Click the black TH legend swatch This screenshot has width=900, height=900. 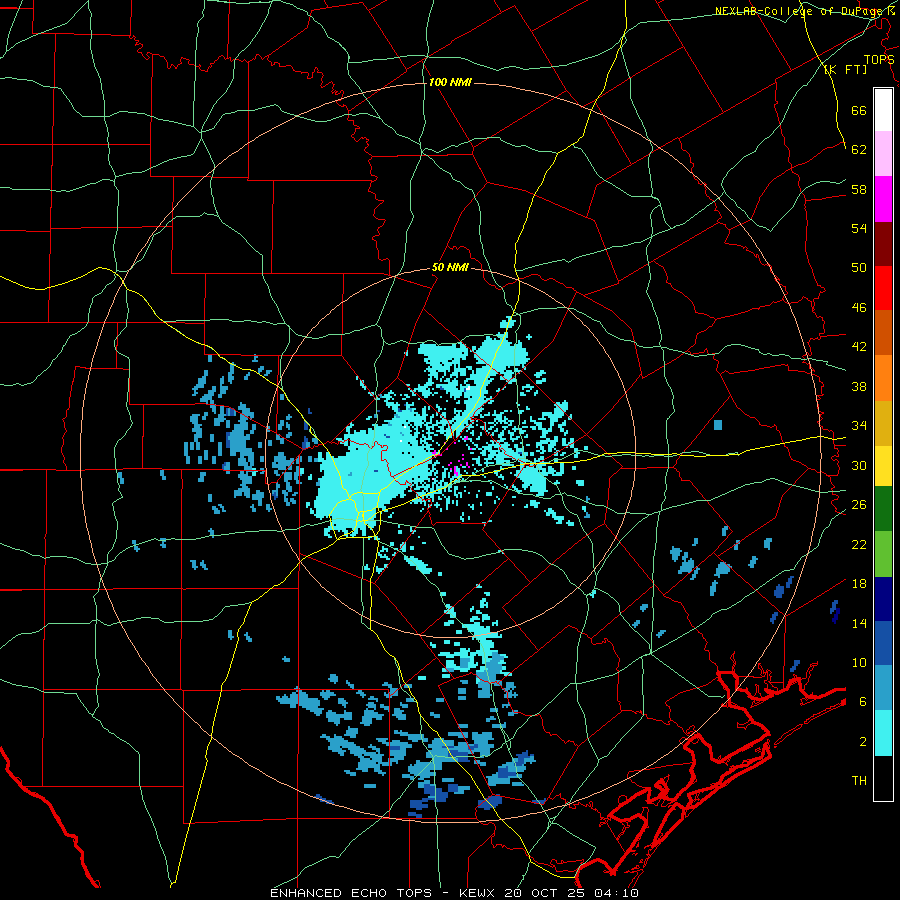click(x=883, y=778)
